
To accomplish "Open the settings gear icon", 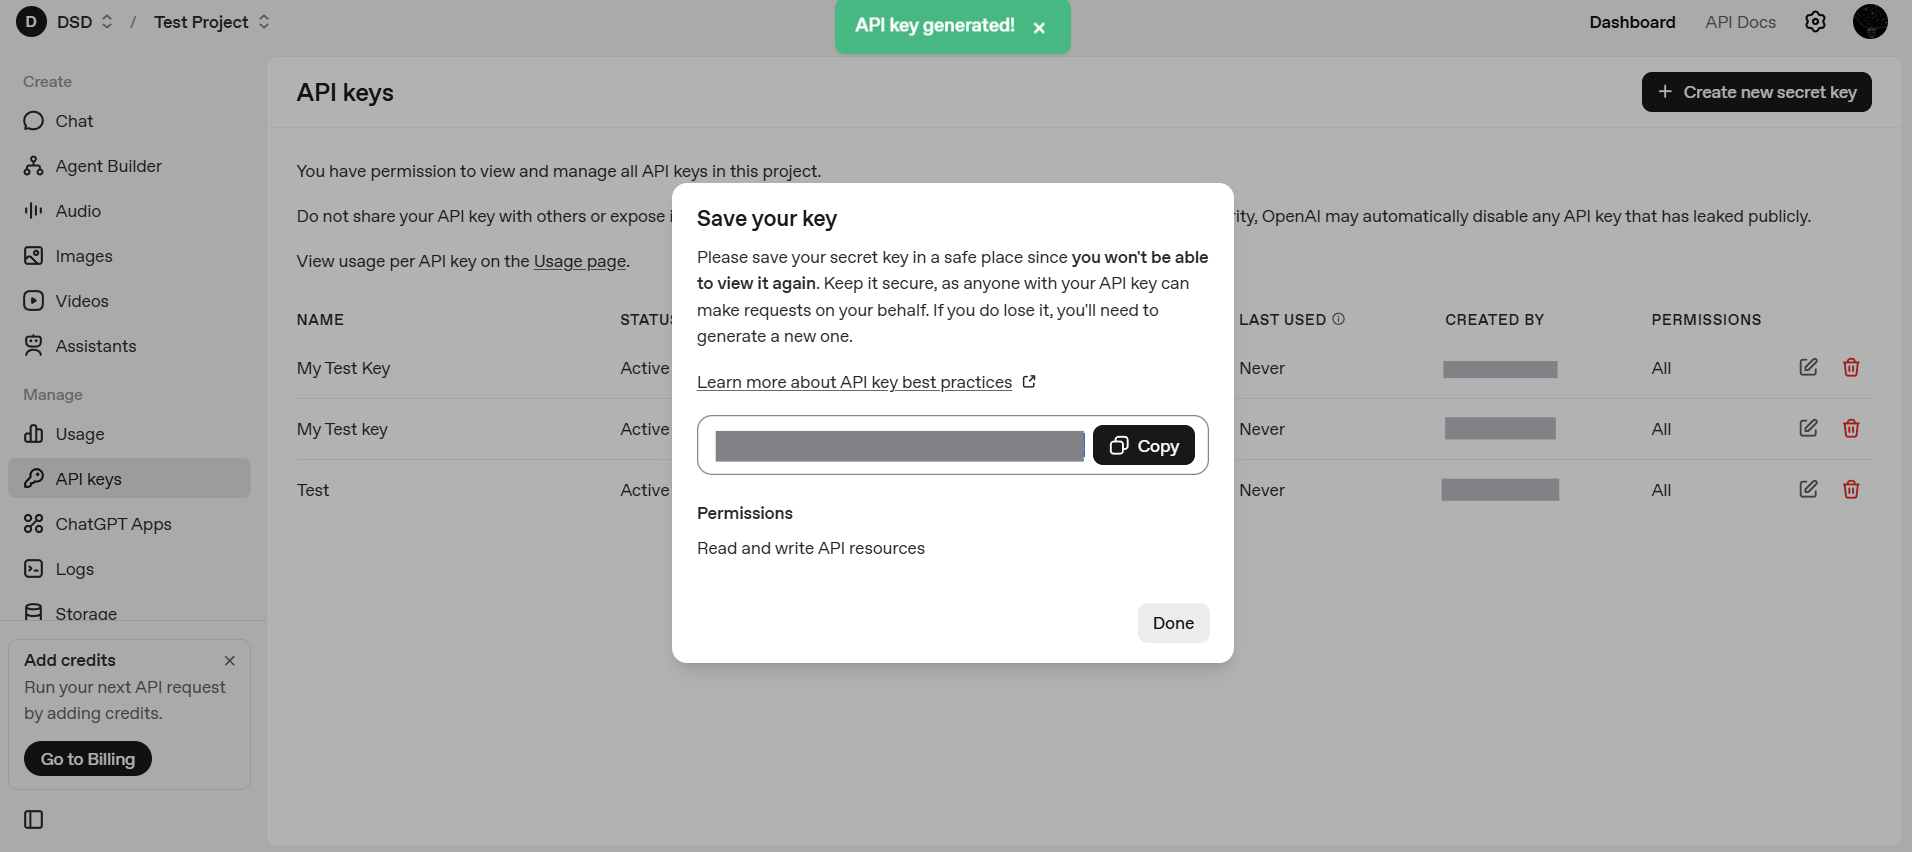I will point(1815,22).
